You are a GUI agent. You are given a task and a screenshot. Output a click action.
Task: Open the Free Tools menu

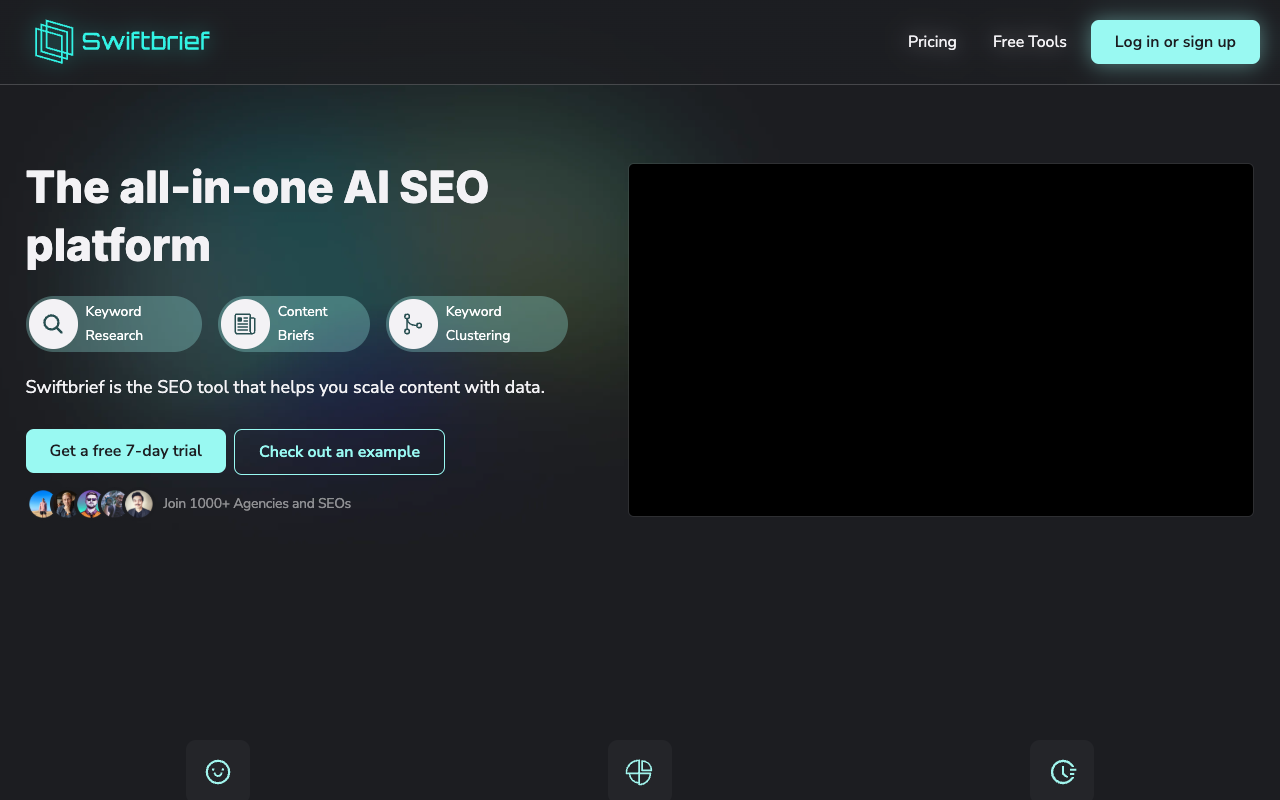click(x=1029, y=42)
